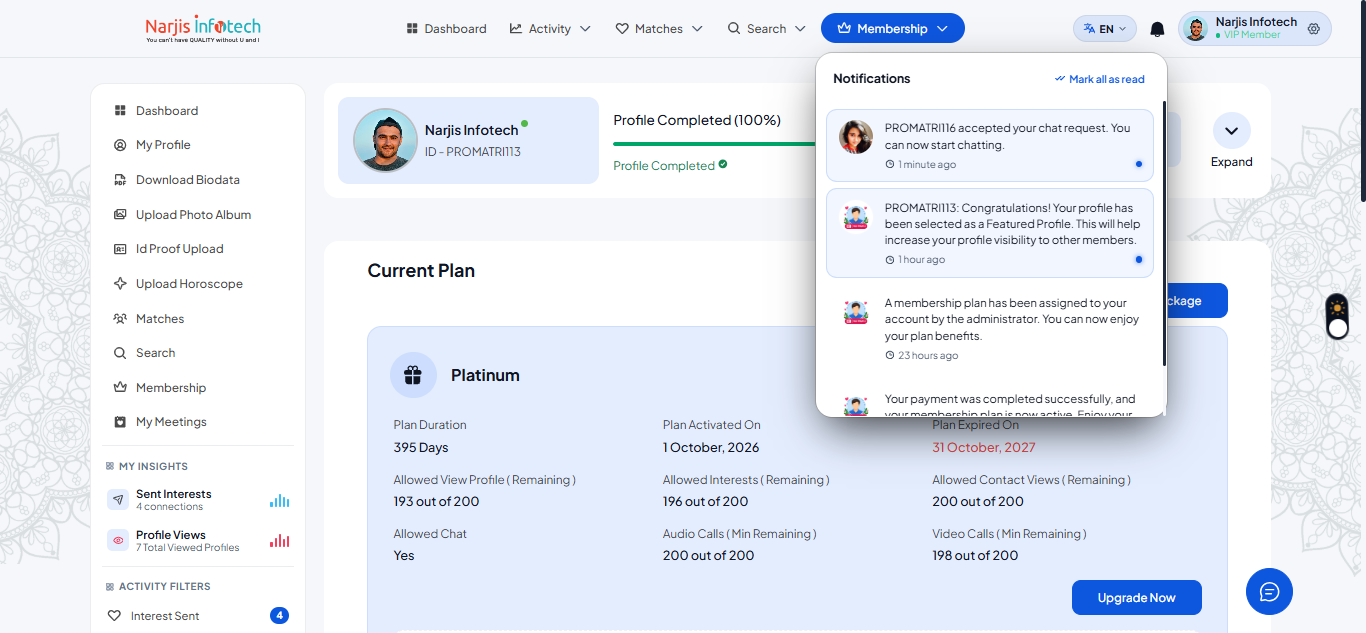Click the 198 out of 200 video calls value
Image resolution: width=1366 pixels, height=633 pixels.
coord(975,555)
